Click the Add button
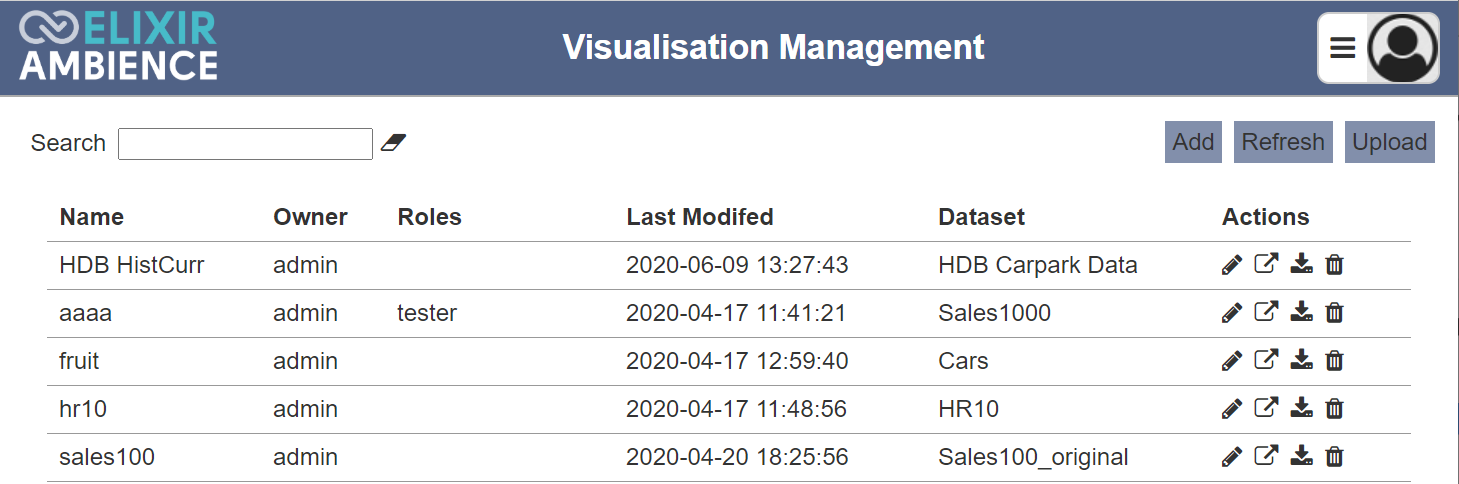This screenshot has height=484, width=1459. 1193,142
